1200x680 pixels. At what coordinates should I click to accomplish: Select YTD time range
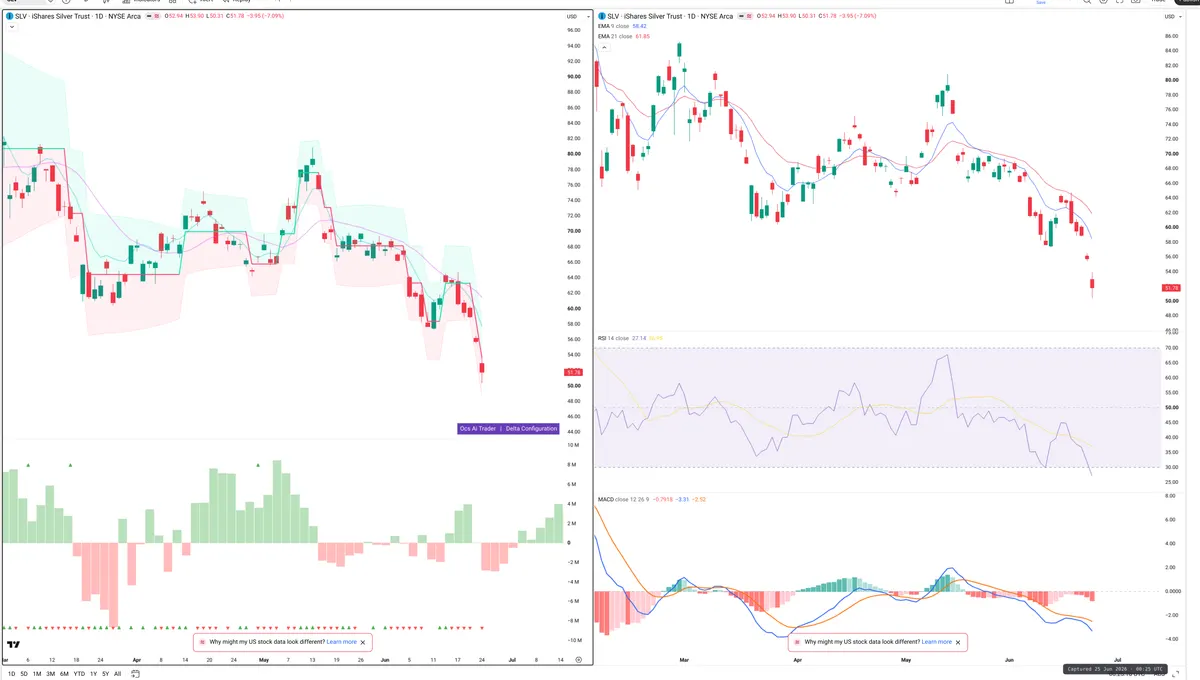pyautogui.click(x=79, y=674)
